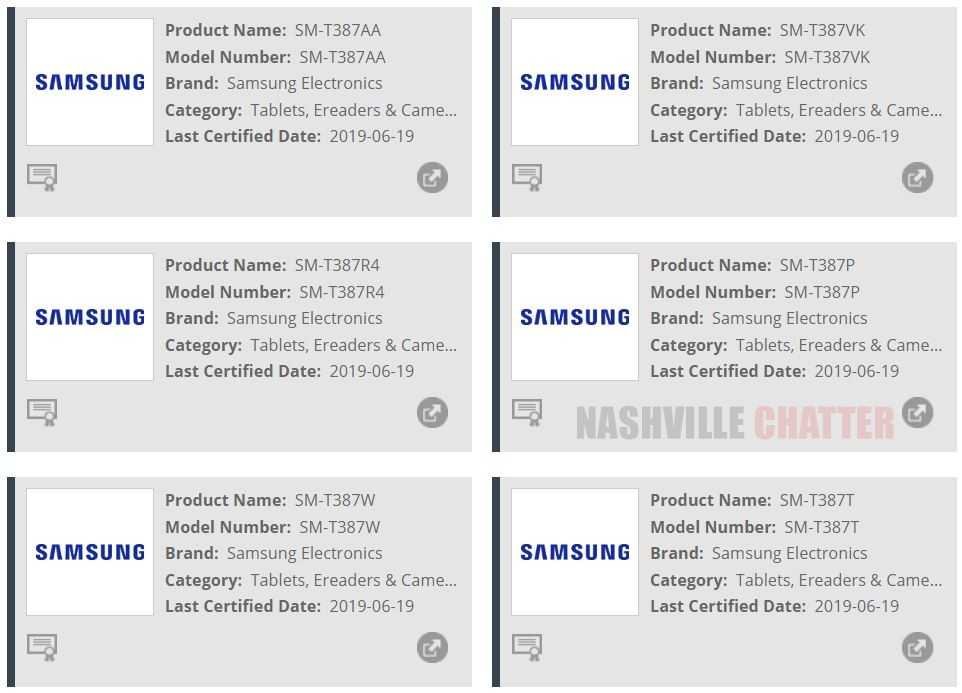Click Samsung logo thumbnail on SM-T387AA card
The width and height of the screenshot is (962, 693).
coord(90,82)
